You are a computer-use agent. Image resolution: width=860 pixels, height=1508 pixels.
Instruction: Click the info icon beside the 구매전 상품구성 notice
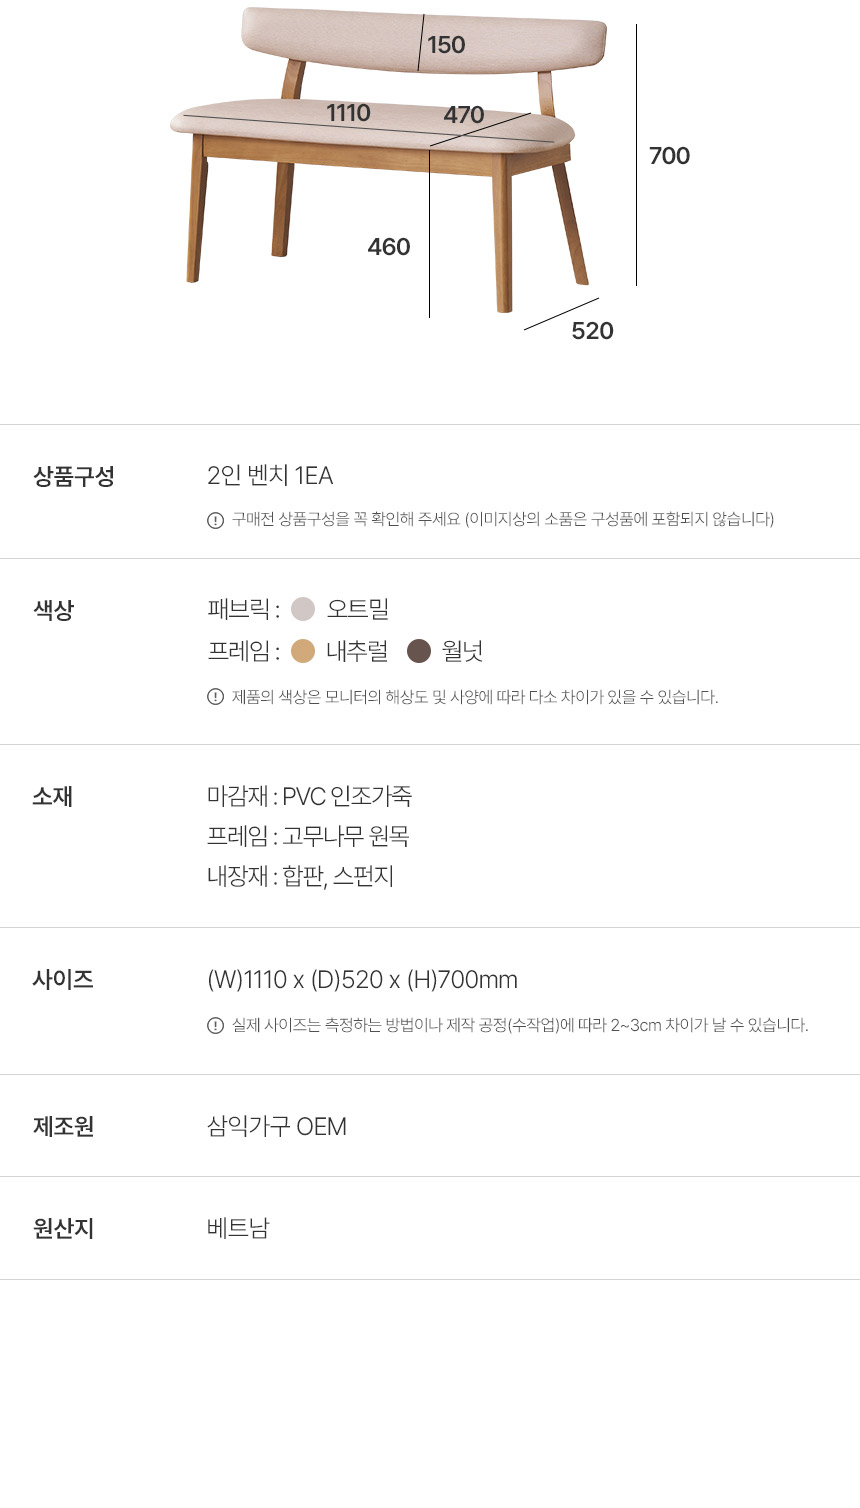[215, 520]
